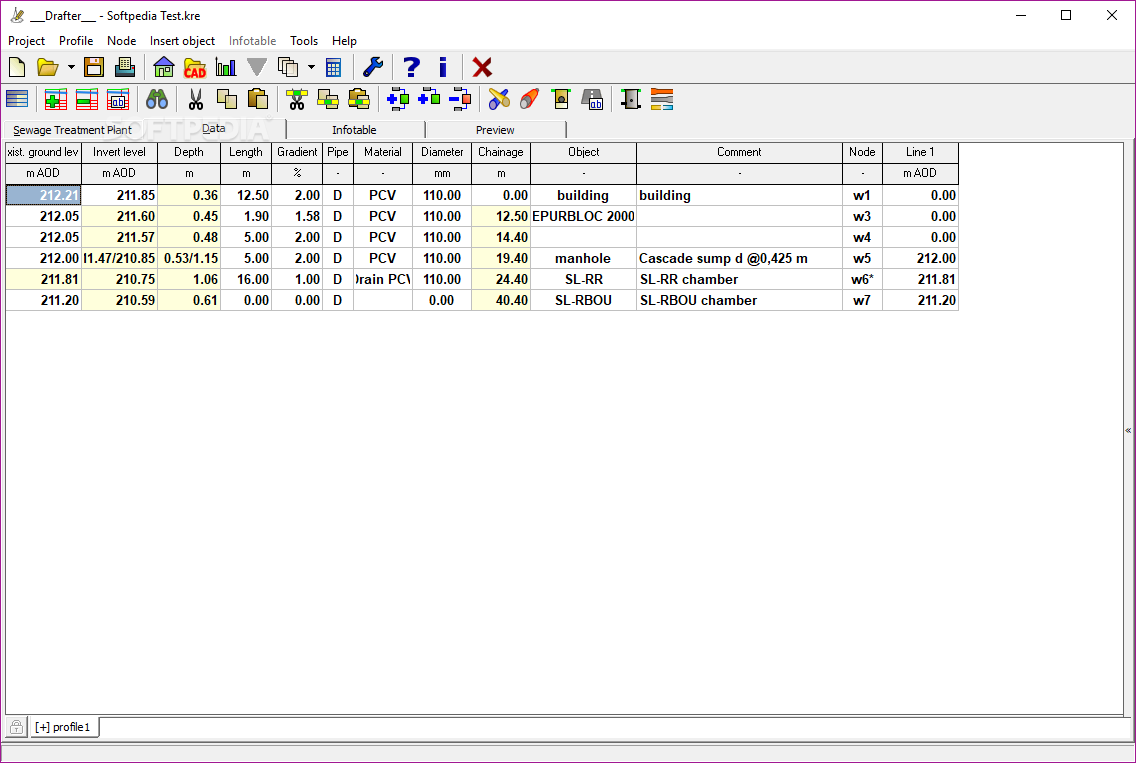The image size is (1136, 763).
Task: Select ground level cell 212.21
Action: (x=43, y=196)
